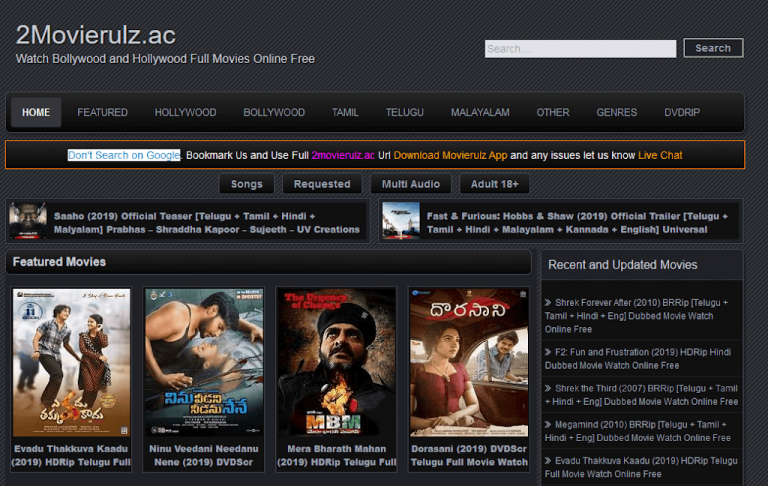Screen dimensions: 768x486
Task: Click the Ninu Veedani Needanu Nene poster
Action: pos(204,363)
